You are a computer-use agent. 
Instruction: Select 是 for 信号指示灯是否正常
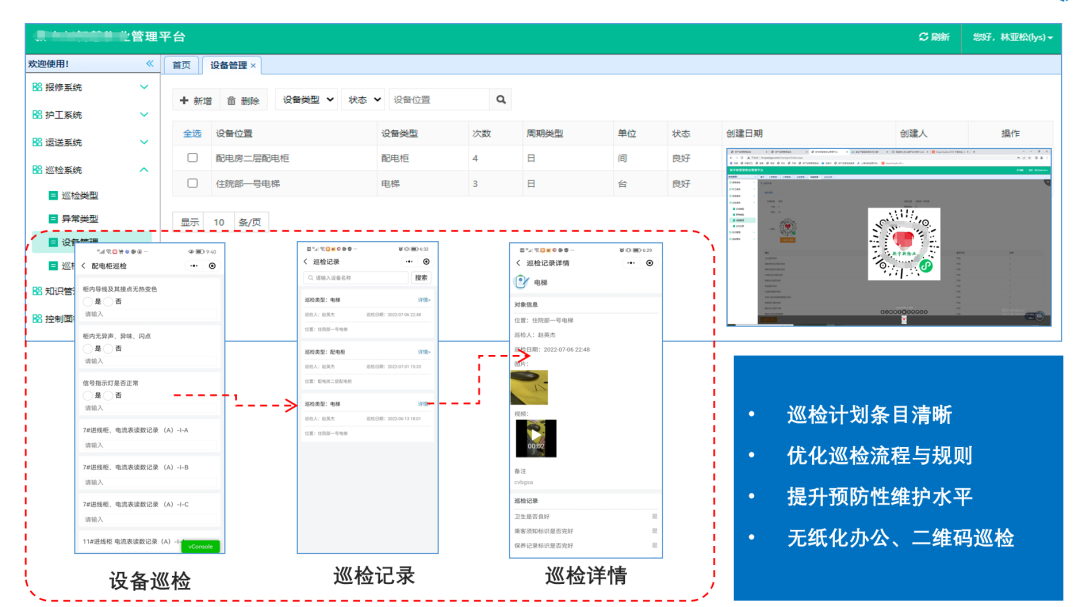[87, 395]
